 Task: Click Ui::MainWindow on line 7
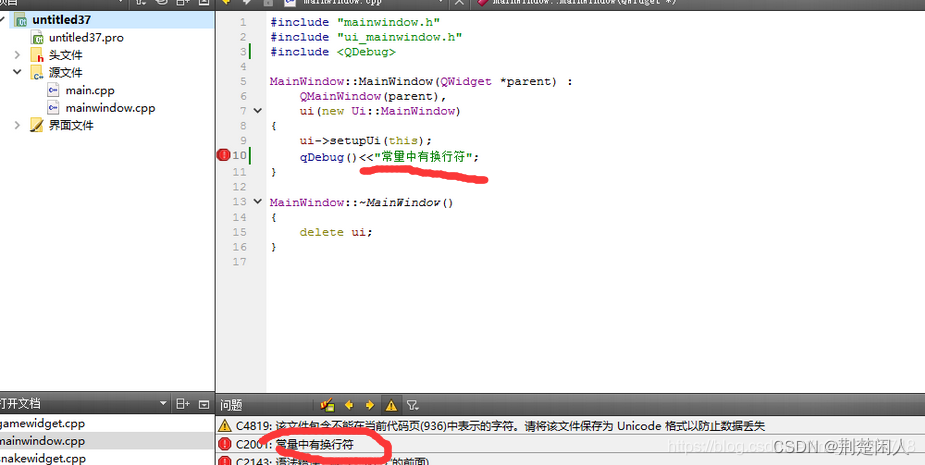click(404, 111)
